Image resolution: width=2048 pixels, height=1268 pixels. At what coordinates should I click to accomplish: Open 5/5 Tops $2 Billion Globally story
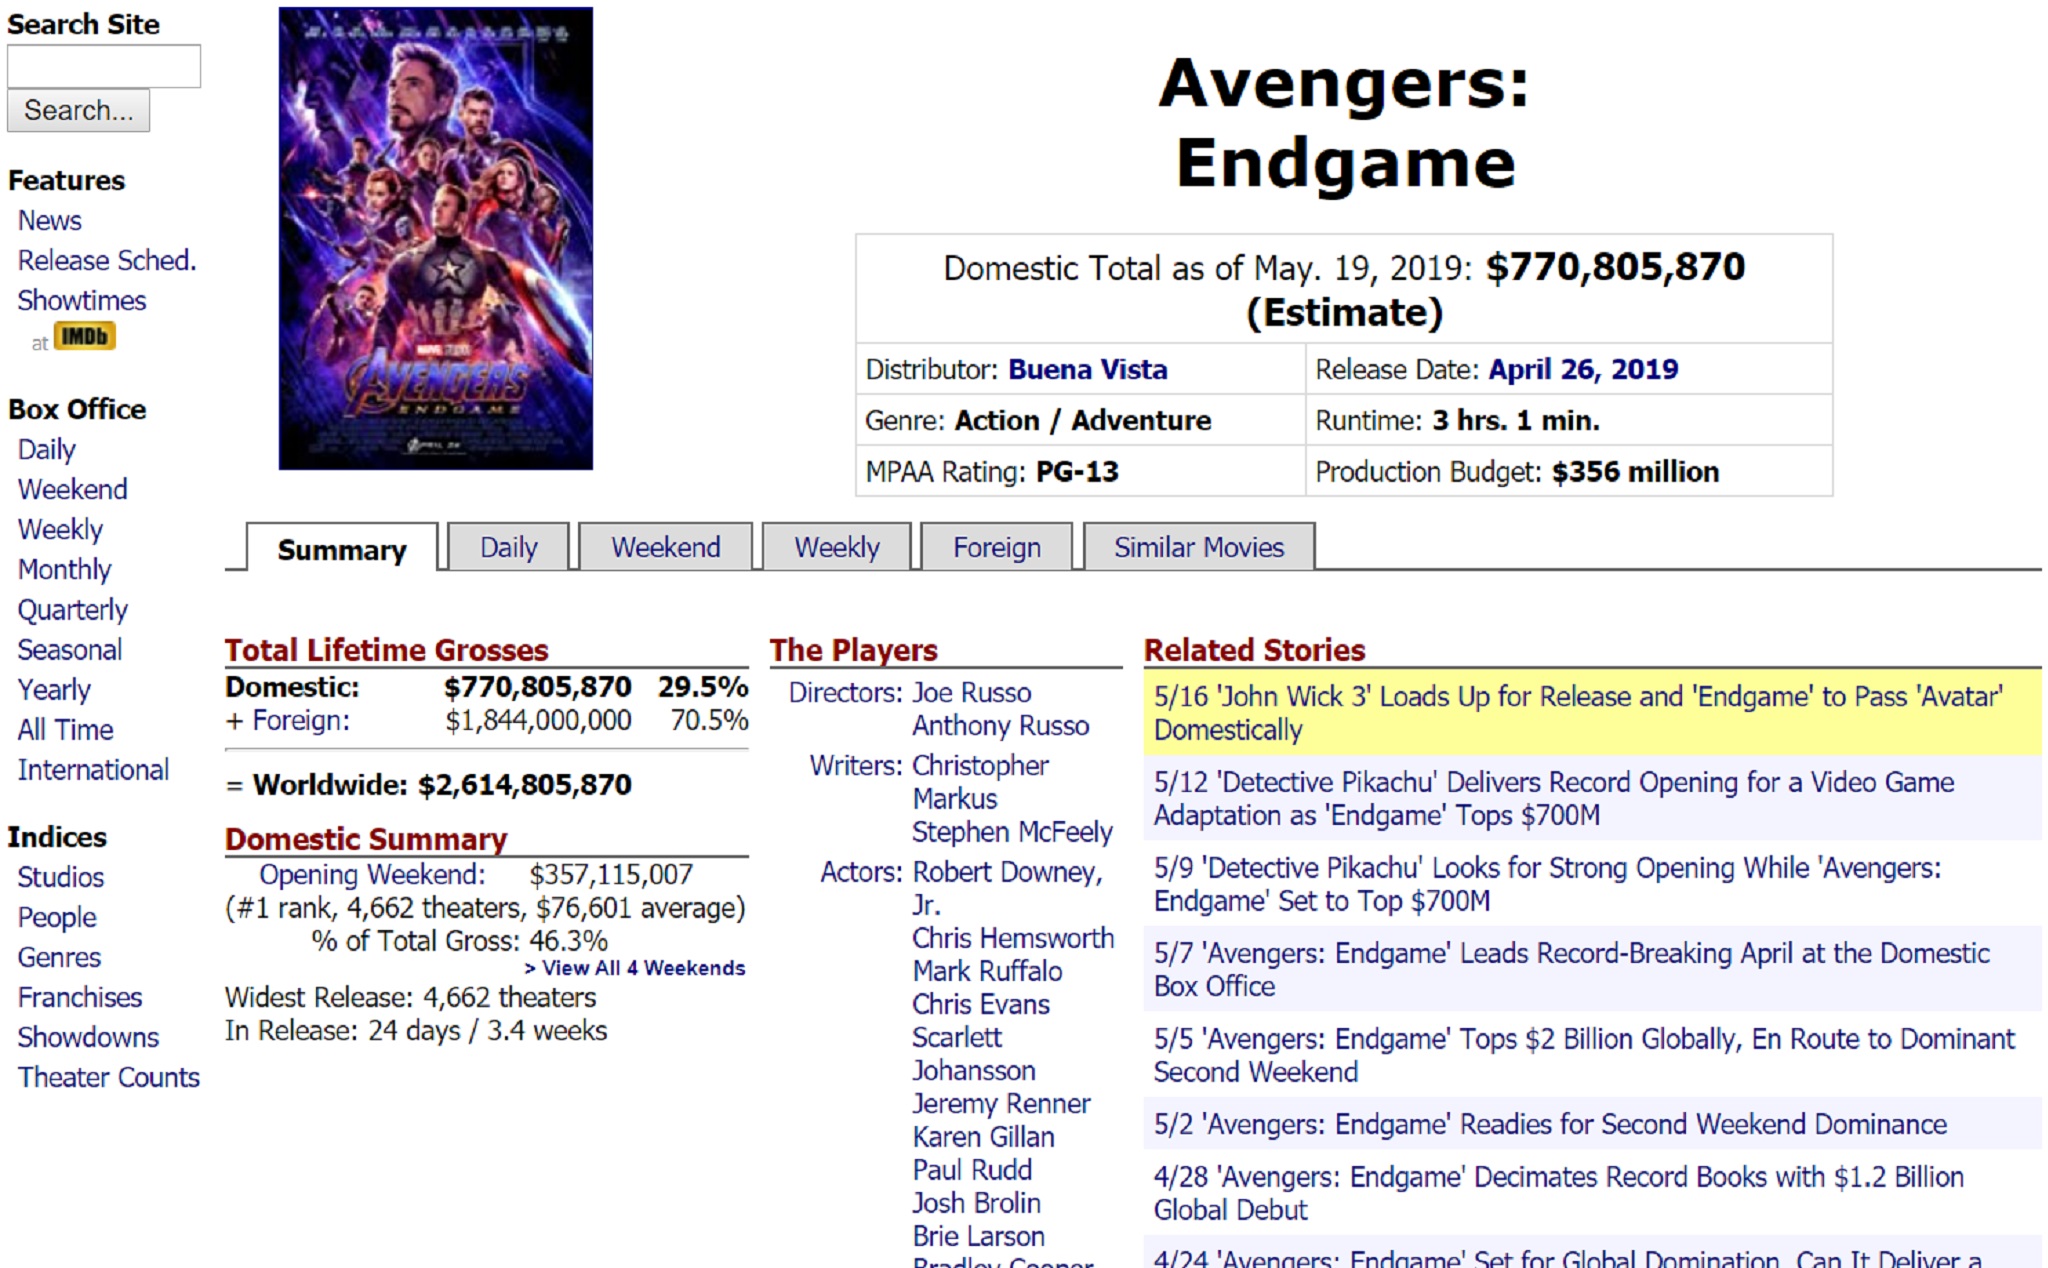click(1584, 1055)
